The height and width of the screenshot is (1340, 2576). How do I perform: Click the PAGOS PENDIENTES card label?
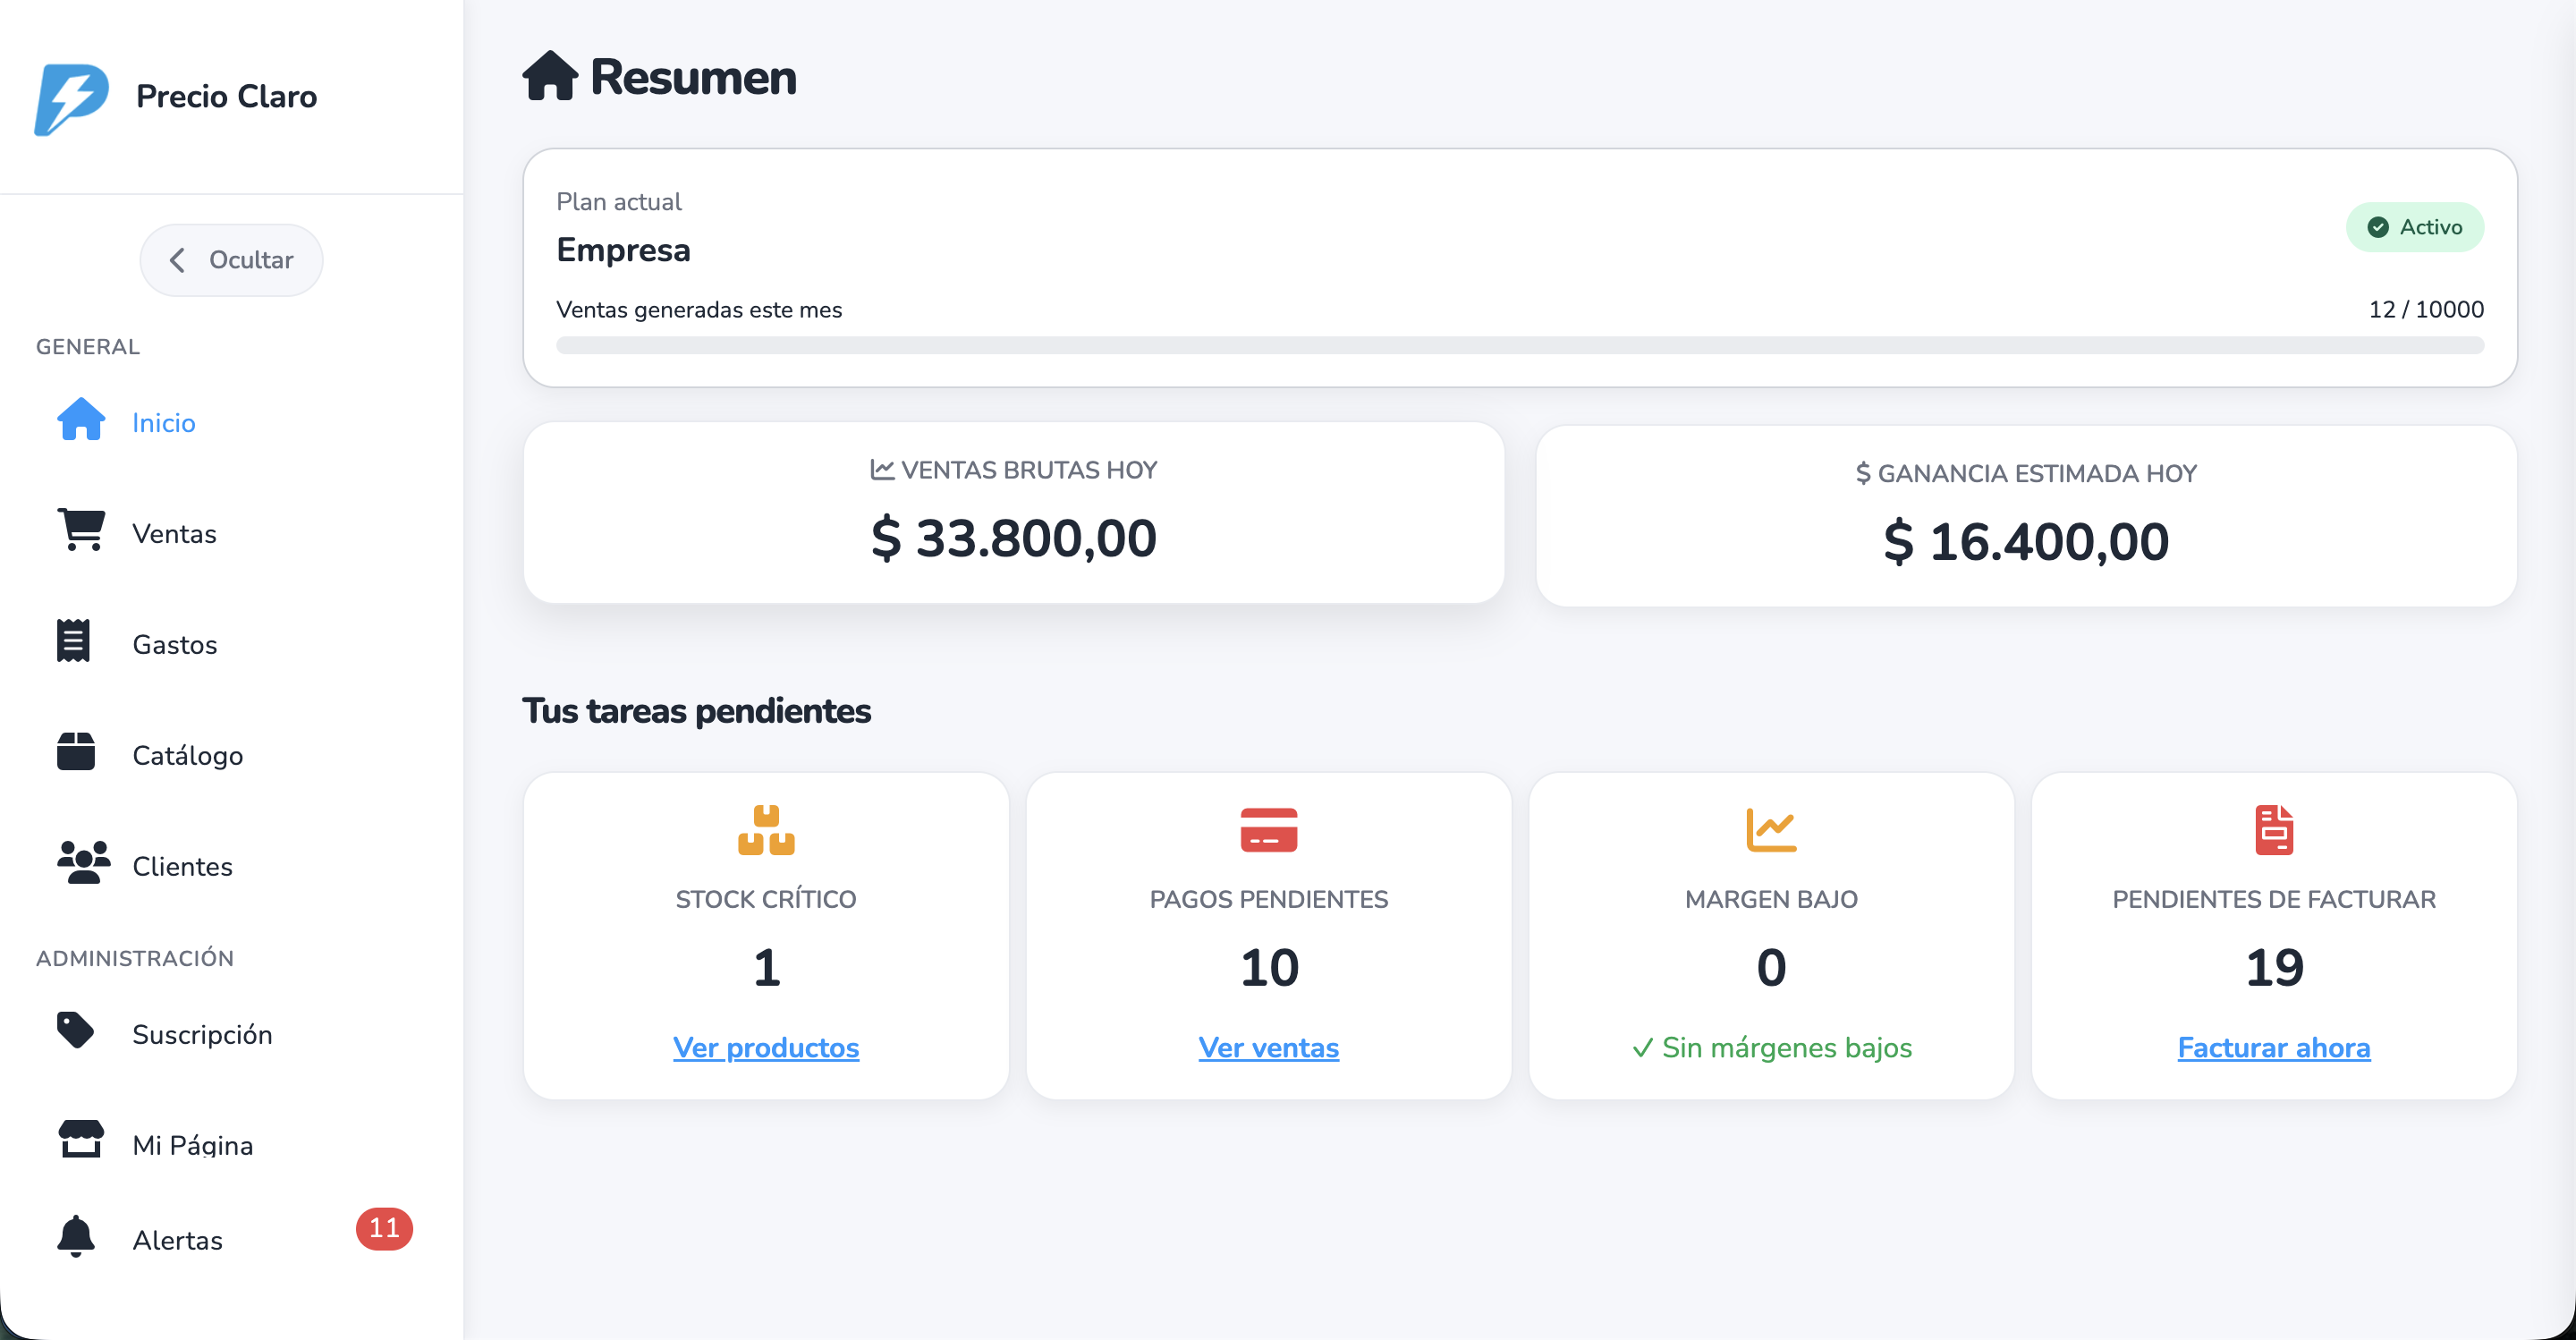pos(1268,899)
